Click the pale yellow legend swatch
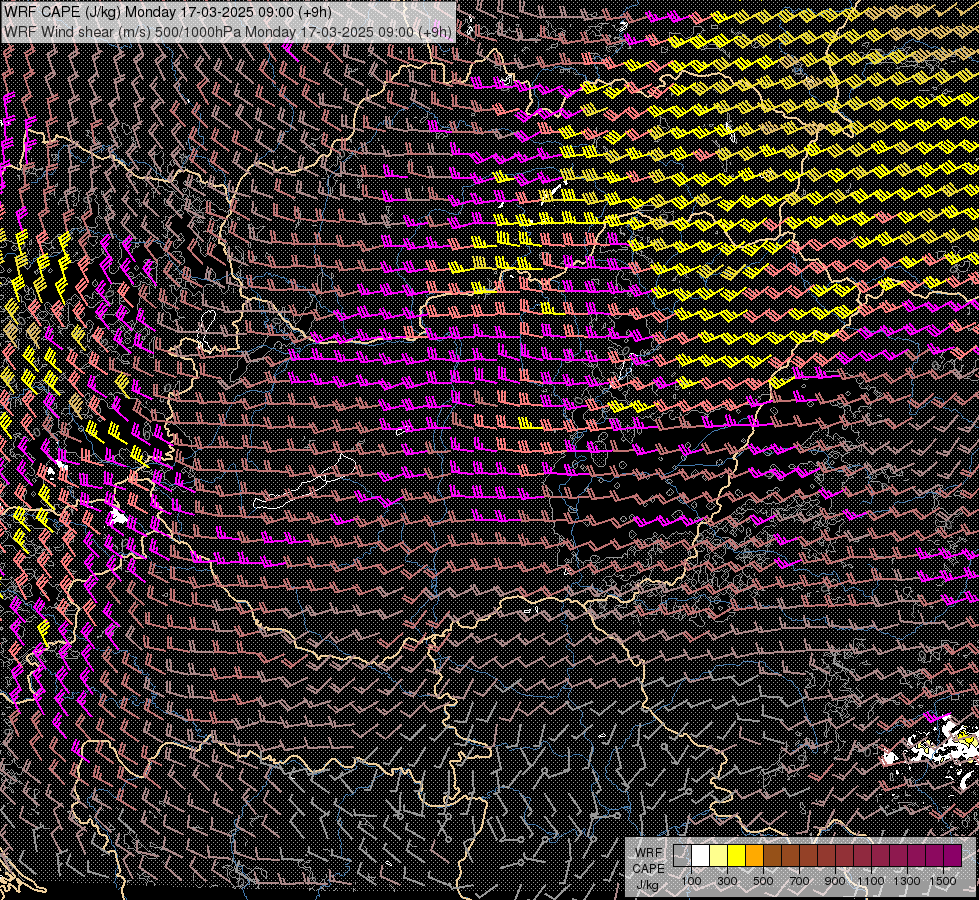The height and width of the screenshot is (900, 979). tap(719, 855)
